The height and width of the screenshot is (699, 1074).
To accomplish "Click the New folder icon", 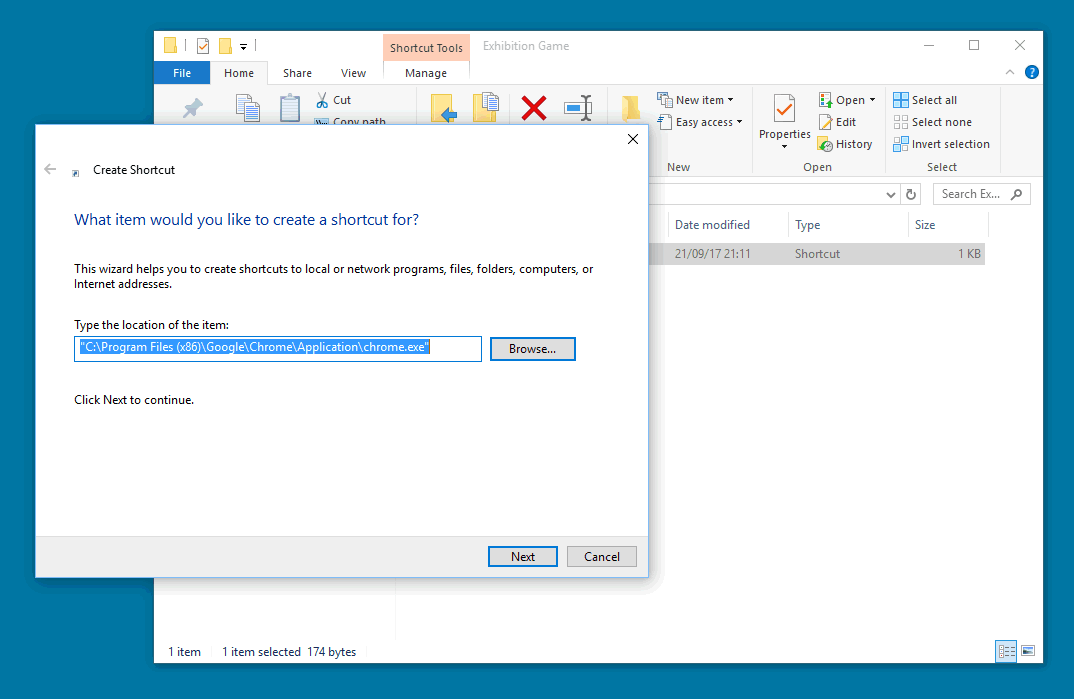I will point(630,108).
